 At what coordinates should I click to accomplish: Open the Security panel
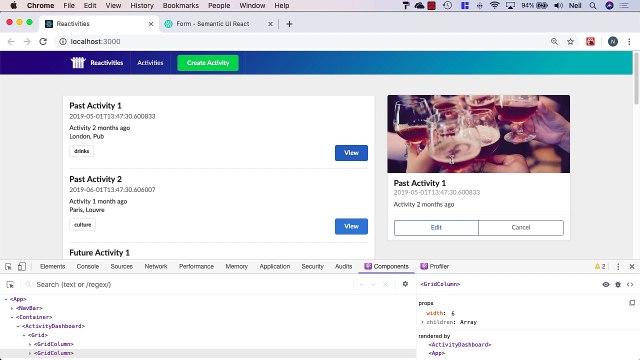pos(313,267)
